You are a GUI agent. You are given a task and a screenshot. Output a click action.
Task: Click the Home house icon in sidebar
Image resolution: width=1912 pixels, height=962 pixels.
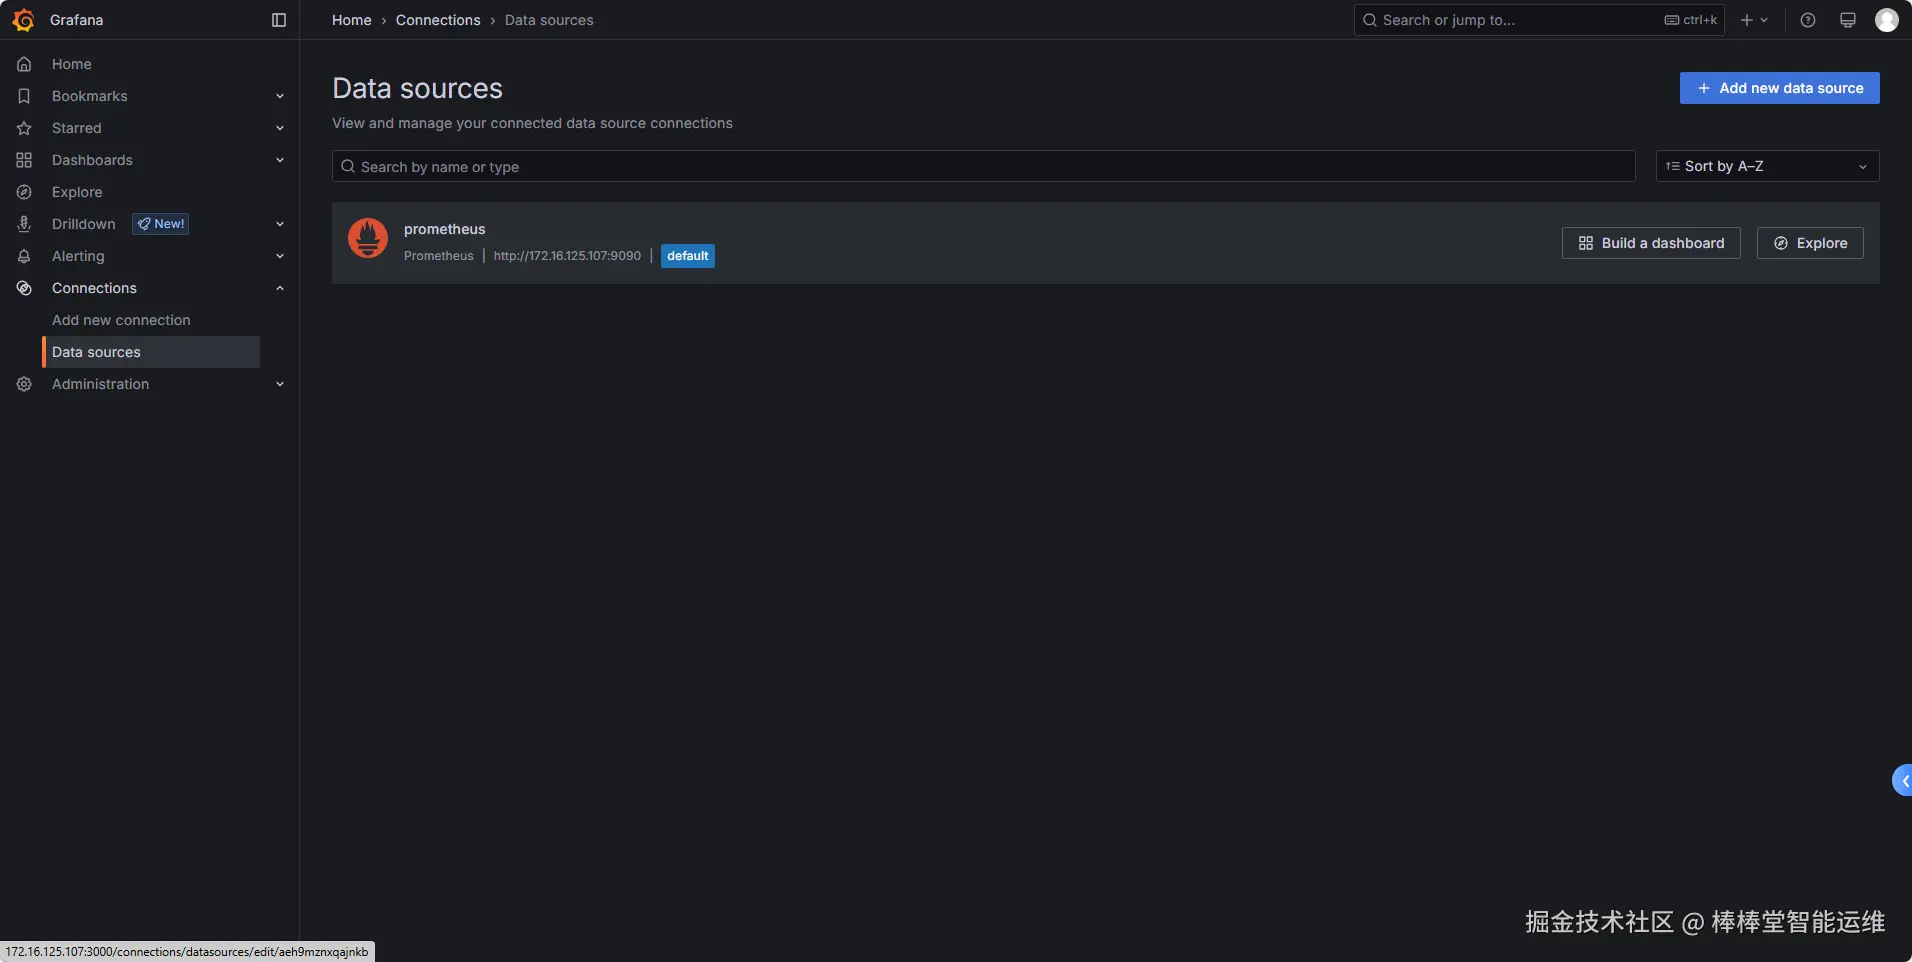pos(24,64)
